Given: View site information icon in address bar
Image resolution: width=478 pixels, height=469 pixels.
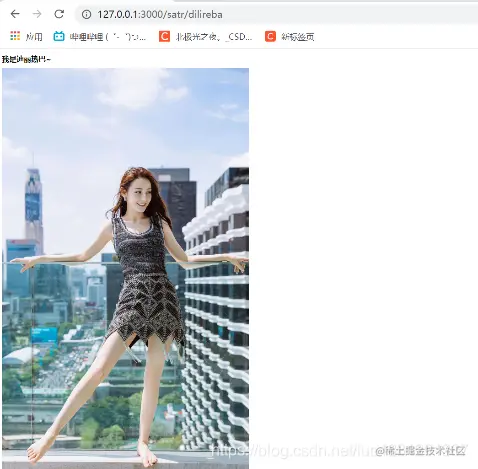Looking at the screenshot, I should pos(86,14).
